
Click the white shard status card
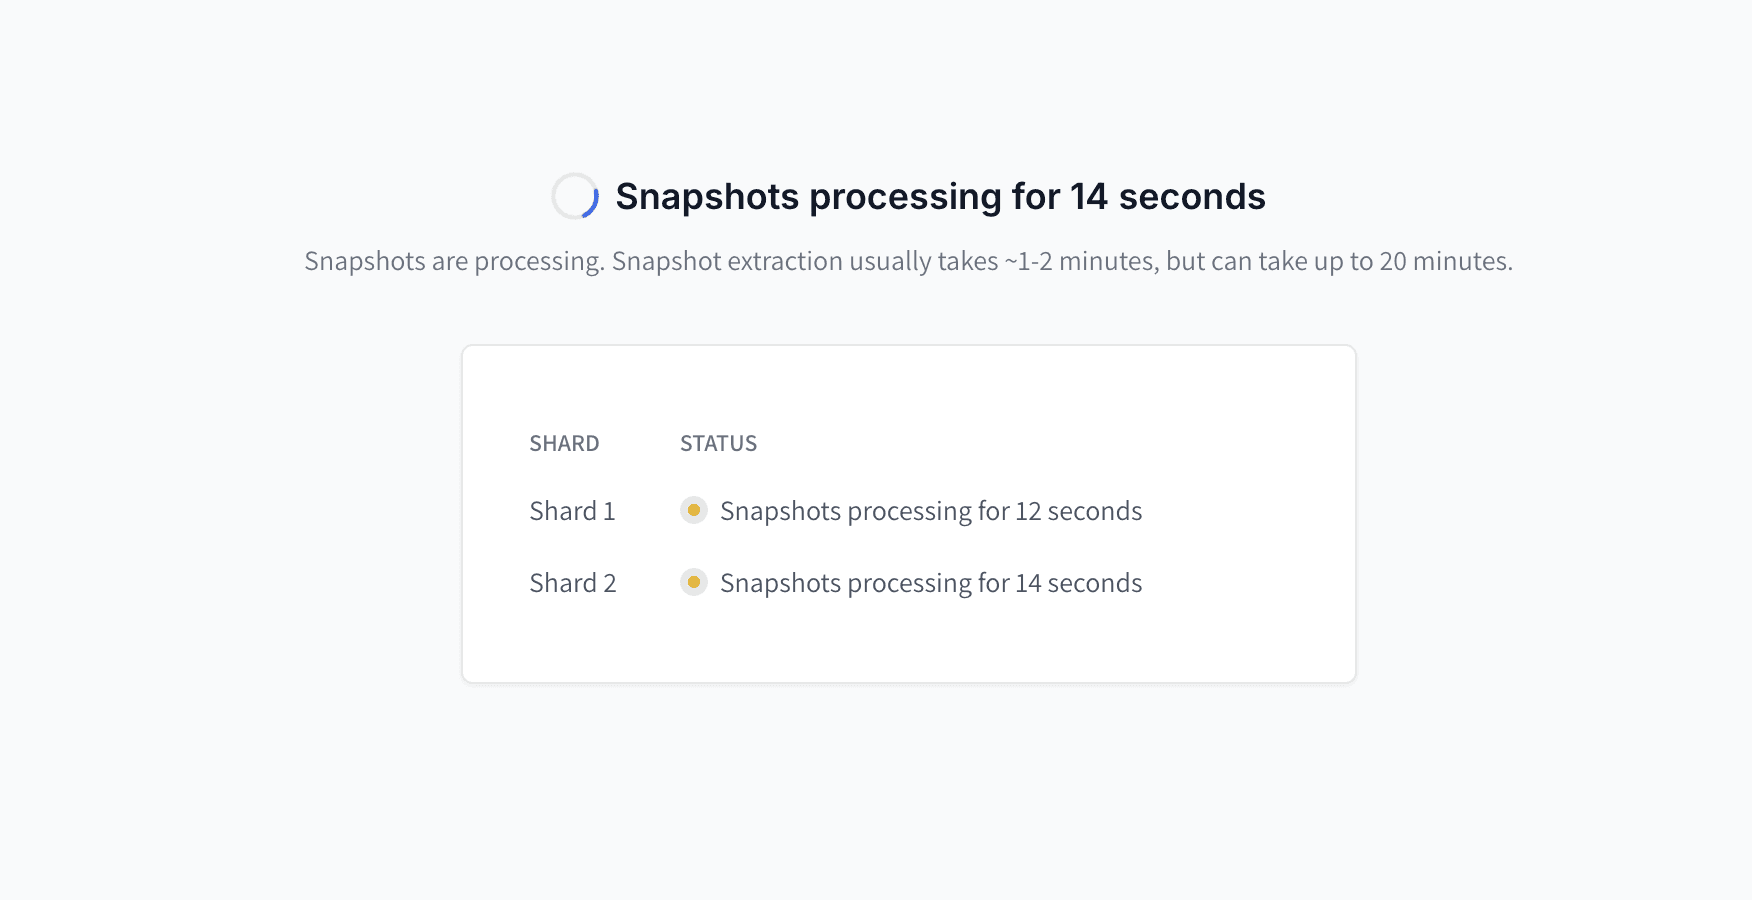pyautogui.click(x=909, y=514)
